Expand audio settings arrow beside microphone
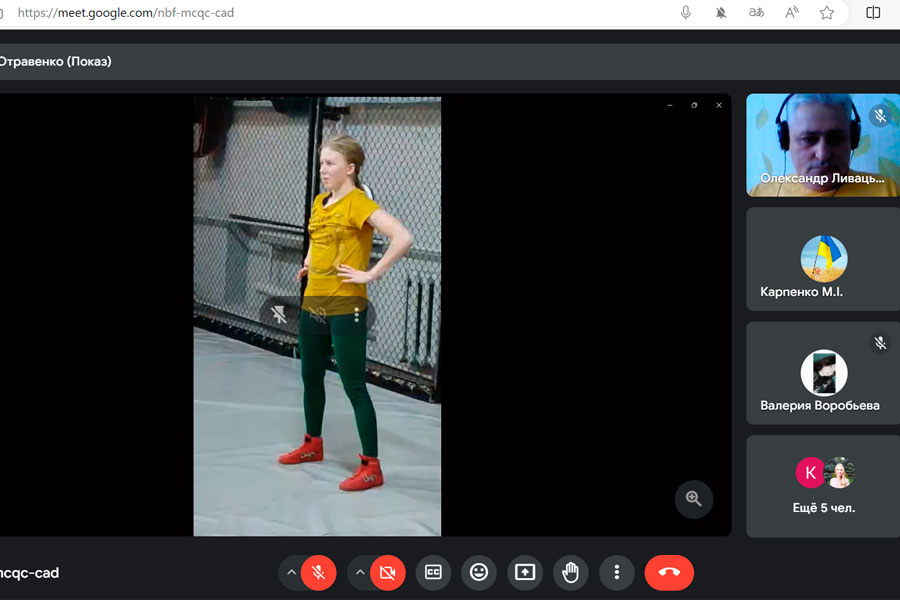This screenshot has width=900, height=600. [x=291, y=573]
